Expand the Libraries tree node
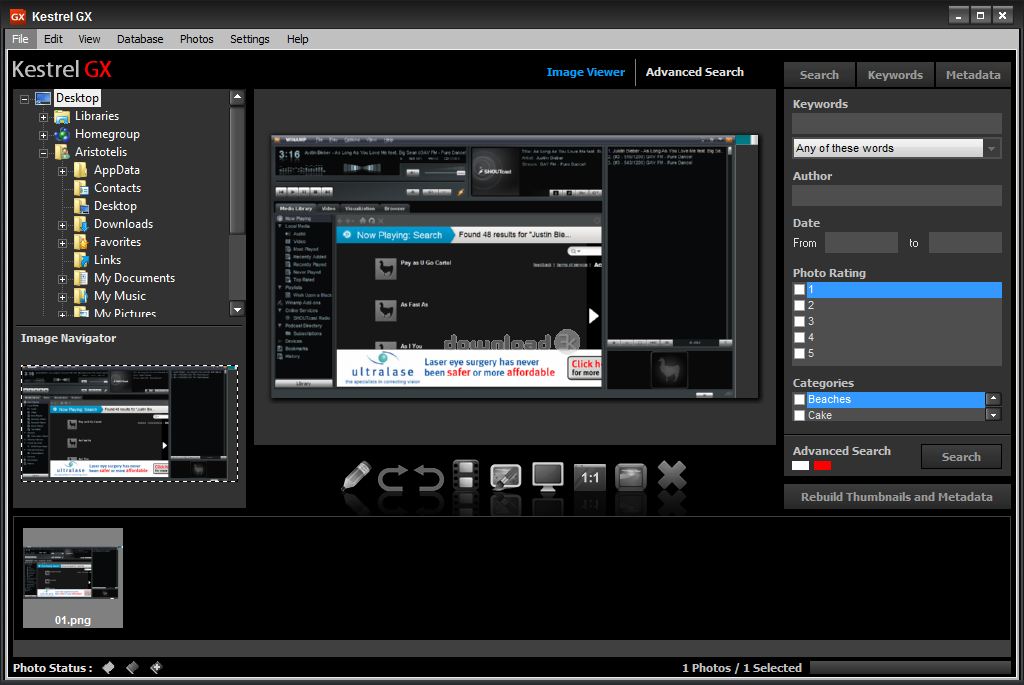The height and width of the screenshot is (685, 1024). point(43,118)
